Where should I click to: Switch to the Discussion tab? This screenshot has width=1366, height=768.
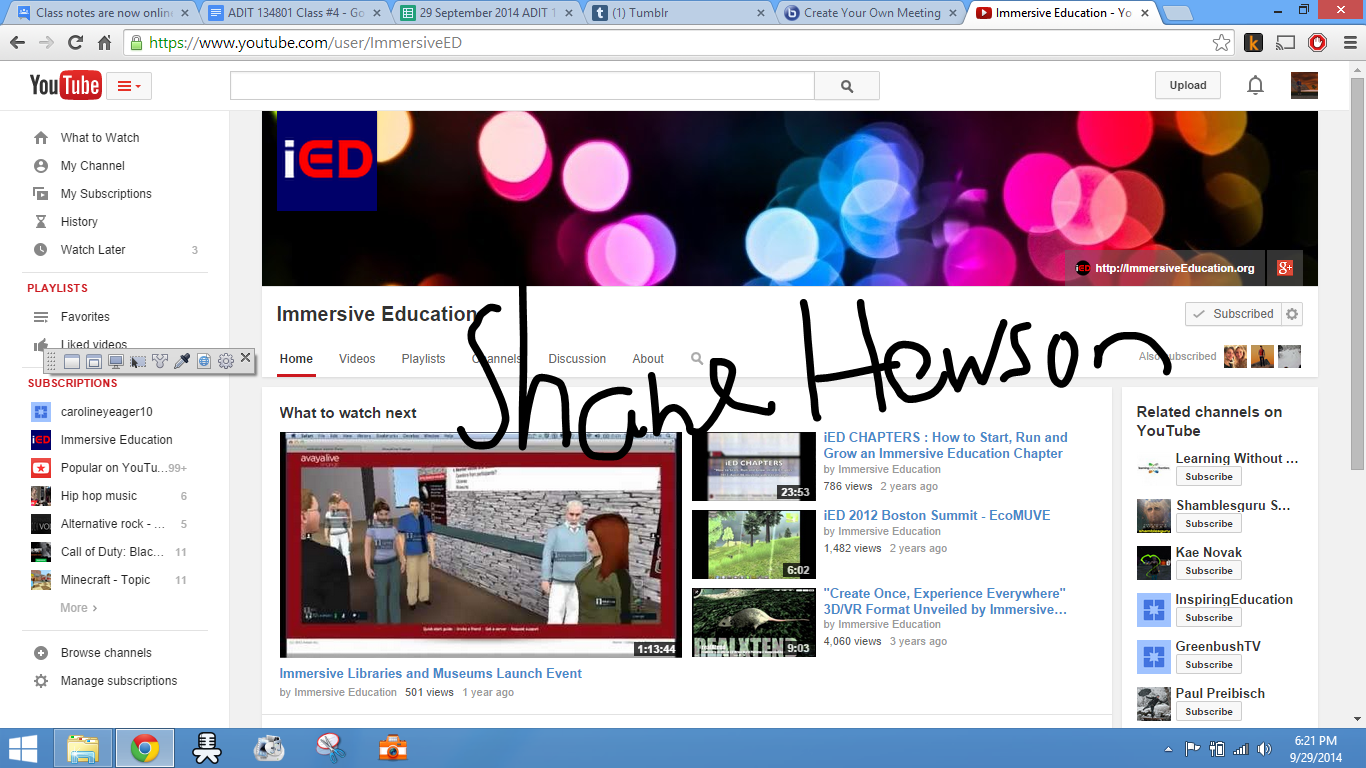(577, 359)
